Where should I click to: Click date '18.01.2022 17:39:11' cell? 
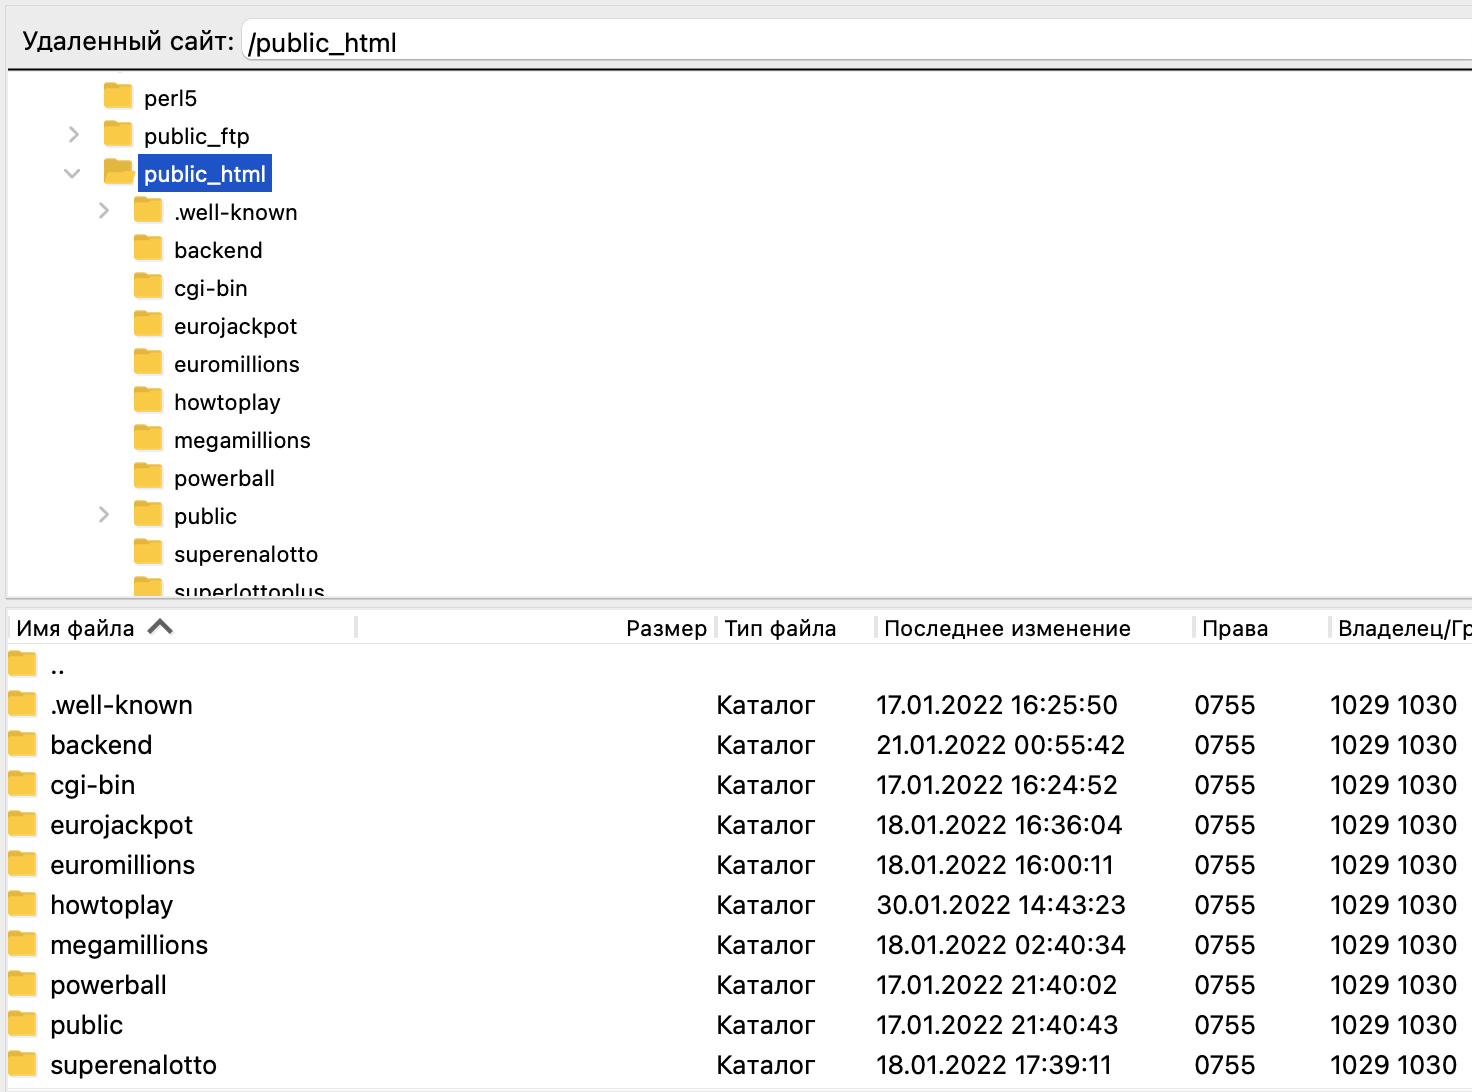click(994, 1065)
